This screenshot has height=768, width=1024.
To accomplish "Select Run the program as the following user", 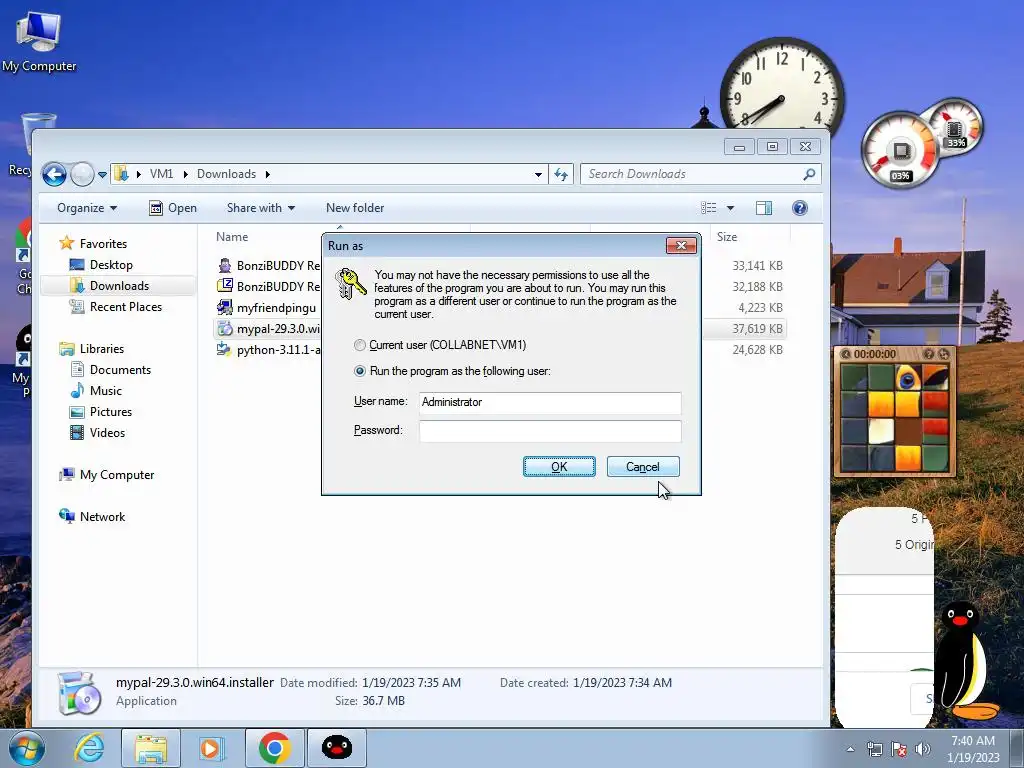I will [x=359, y=371].
